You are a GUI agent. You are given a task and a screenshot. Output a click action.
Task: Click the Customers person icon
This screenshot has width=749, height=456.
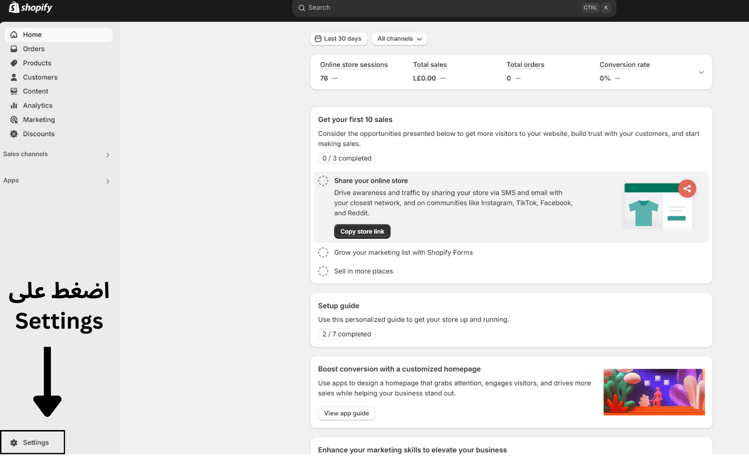click(x=14, y=77)
